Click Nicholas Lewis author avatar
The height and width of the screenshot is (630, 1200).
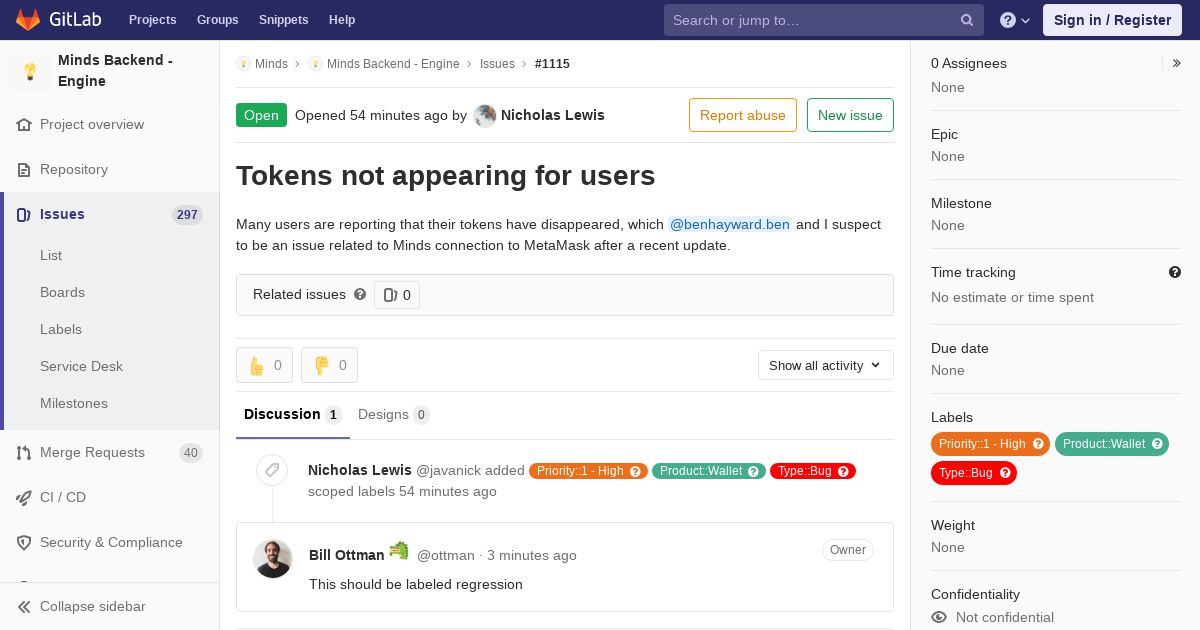(x=485, y=116)
